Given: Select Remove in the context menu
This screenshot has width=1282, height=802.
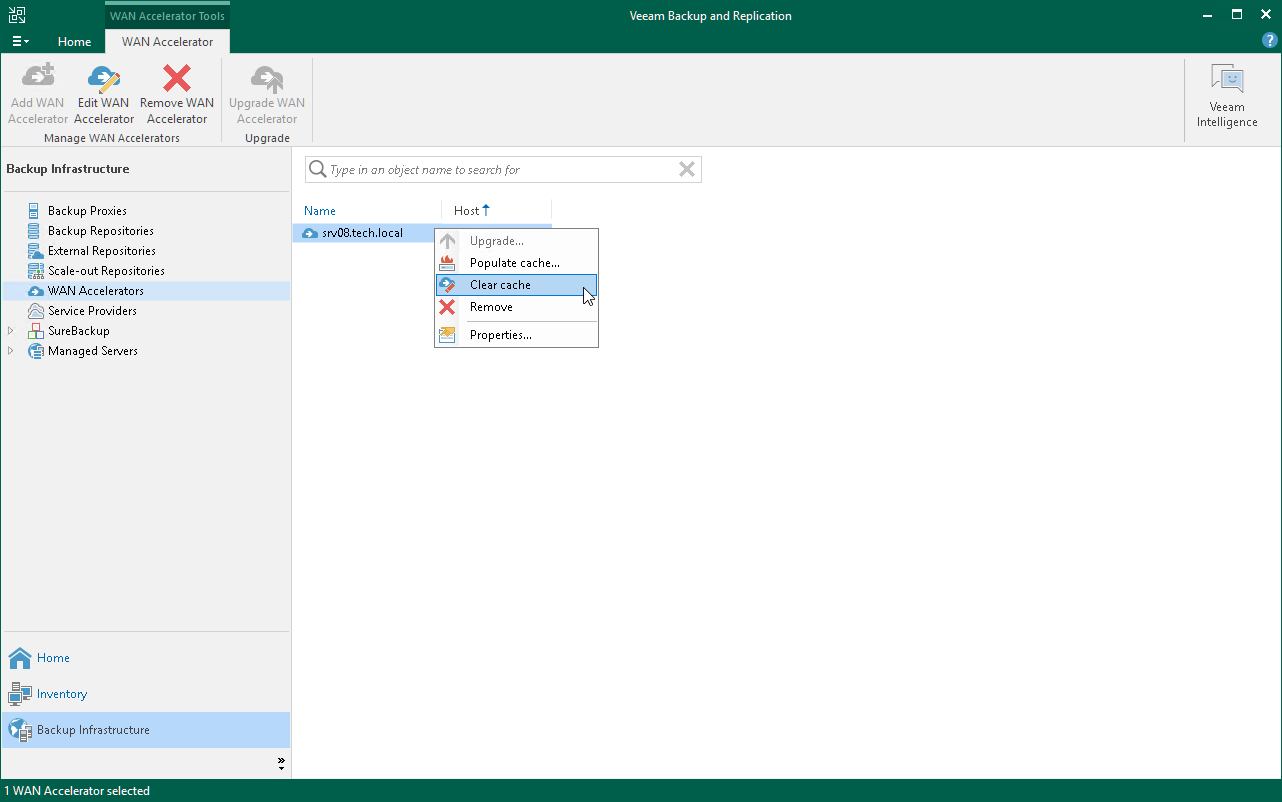Looking at the screenshot, I should [x=516, y=307].
